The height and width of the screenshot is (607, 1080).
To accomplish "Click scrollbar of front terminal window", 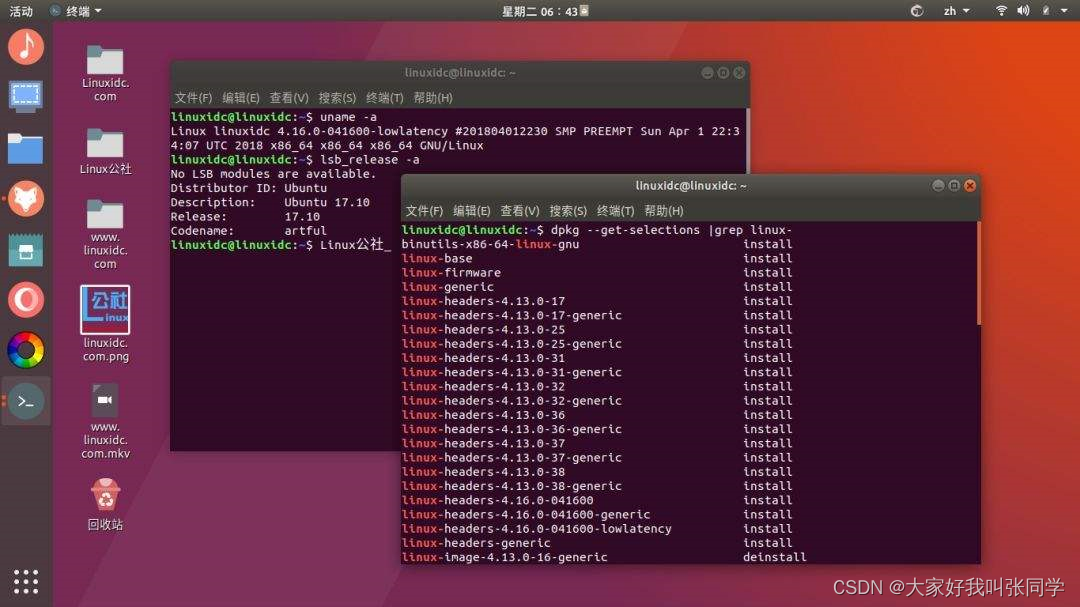I will 978,273.
